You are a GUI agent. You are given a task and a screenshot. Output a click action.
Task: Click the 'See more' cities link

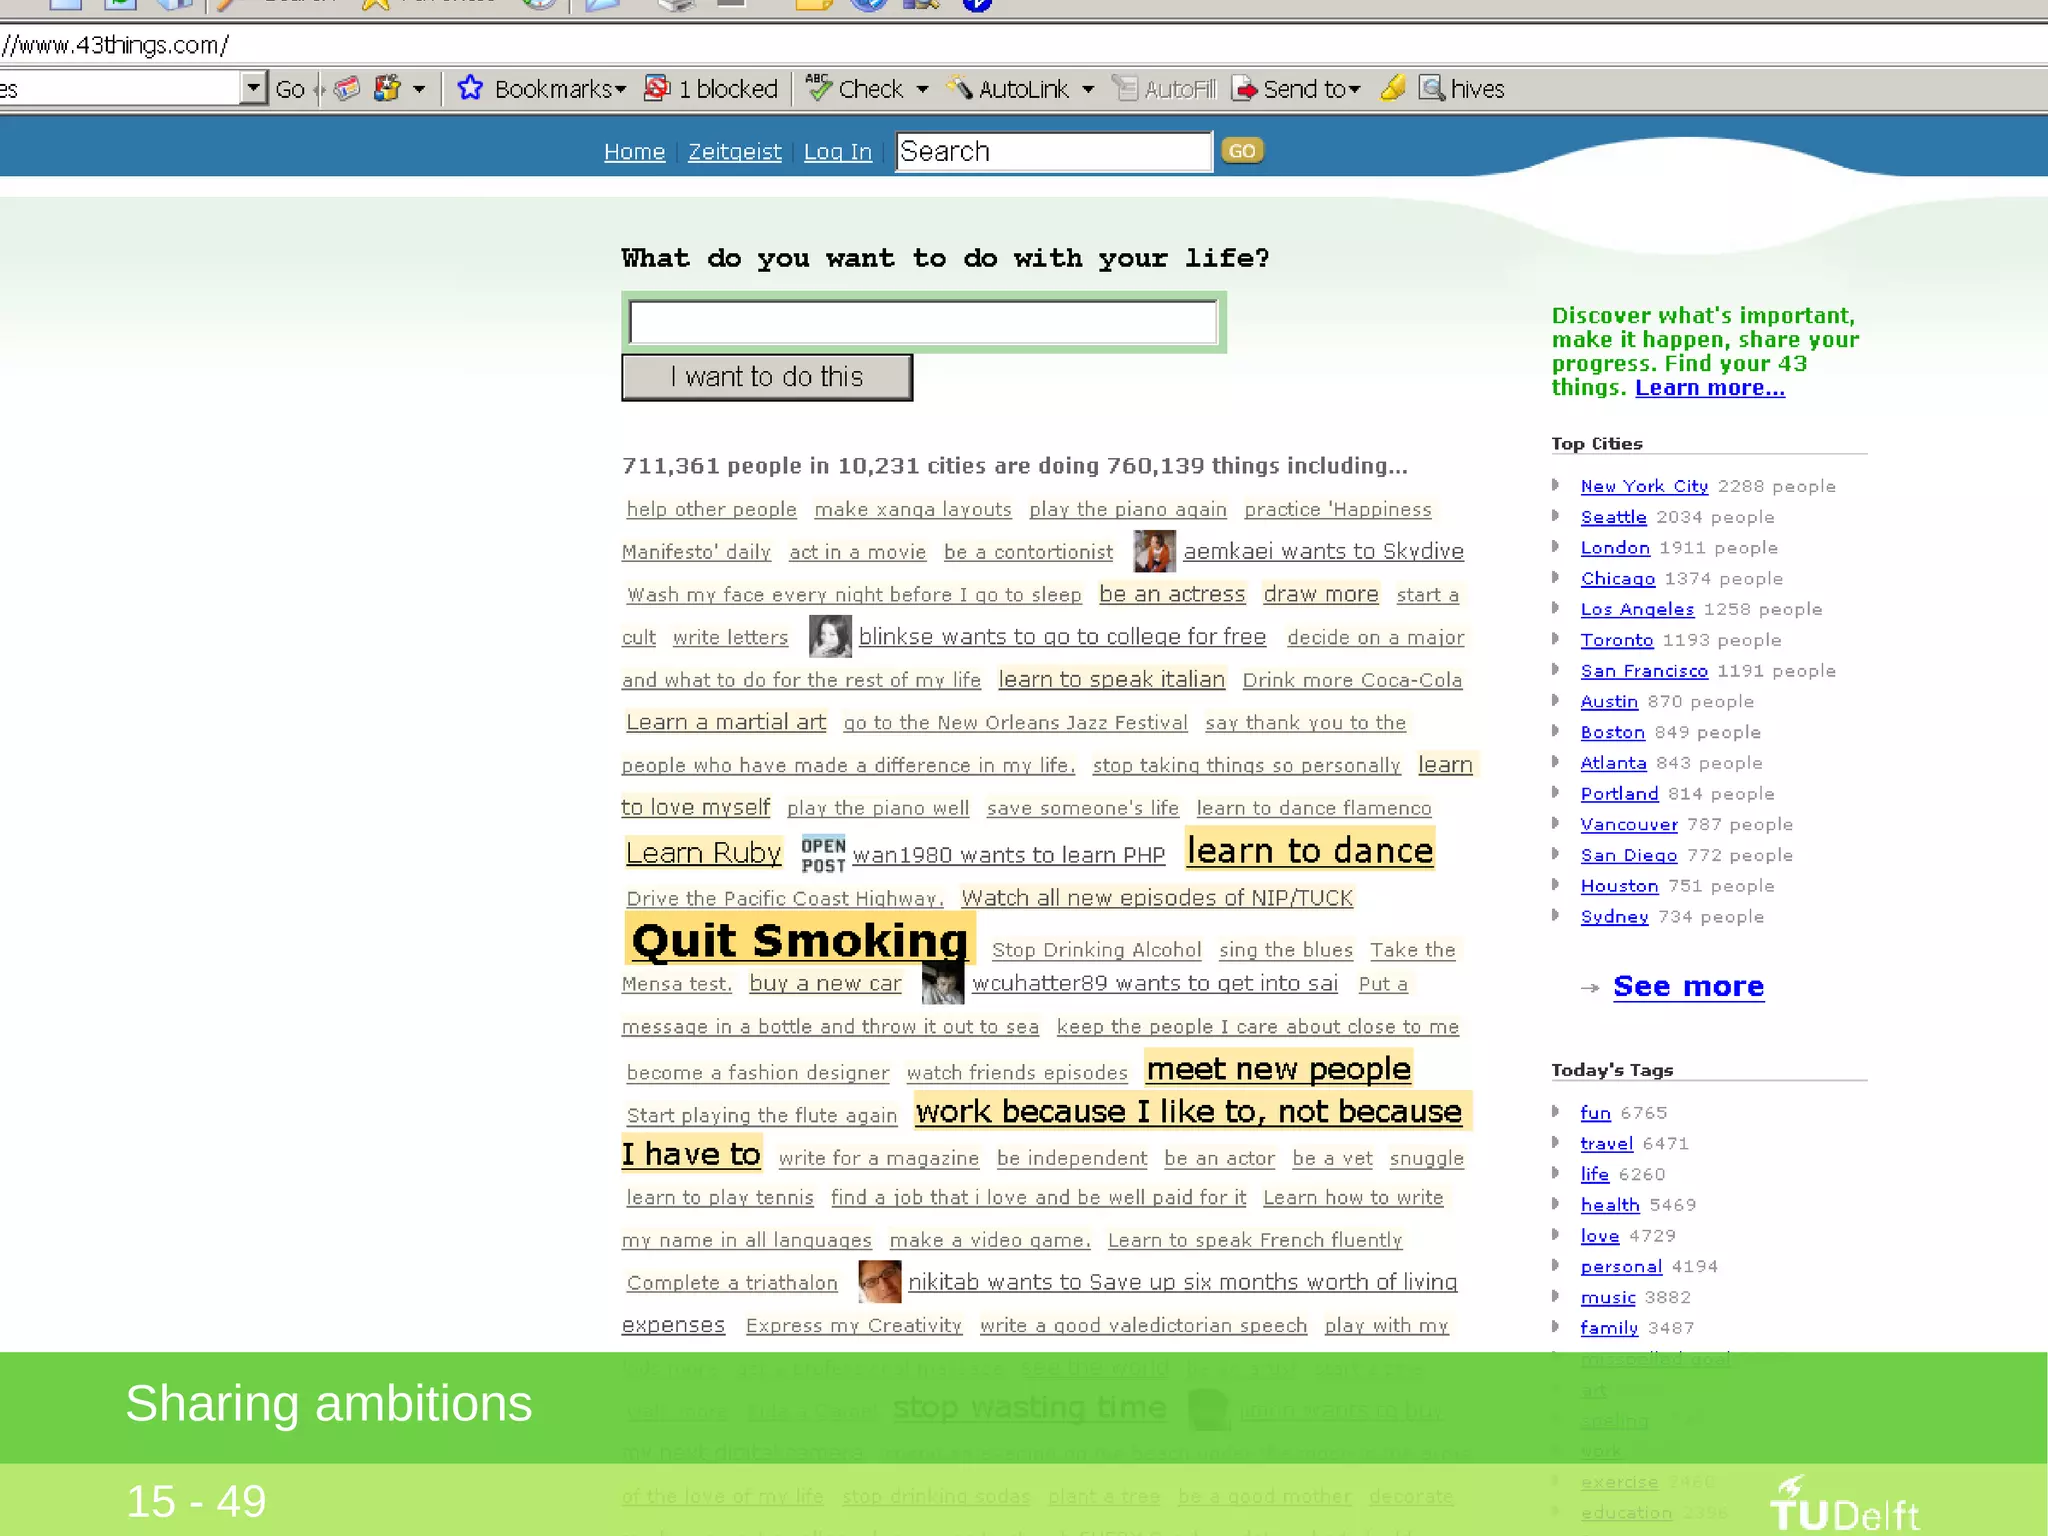(x=1688, y=987)
